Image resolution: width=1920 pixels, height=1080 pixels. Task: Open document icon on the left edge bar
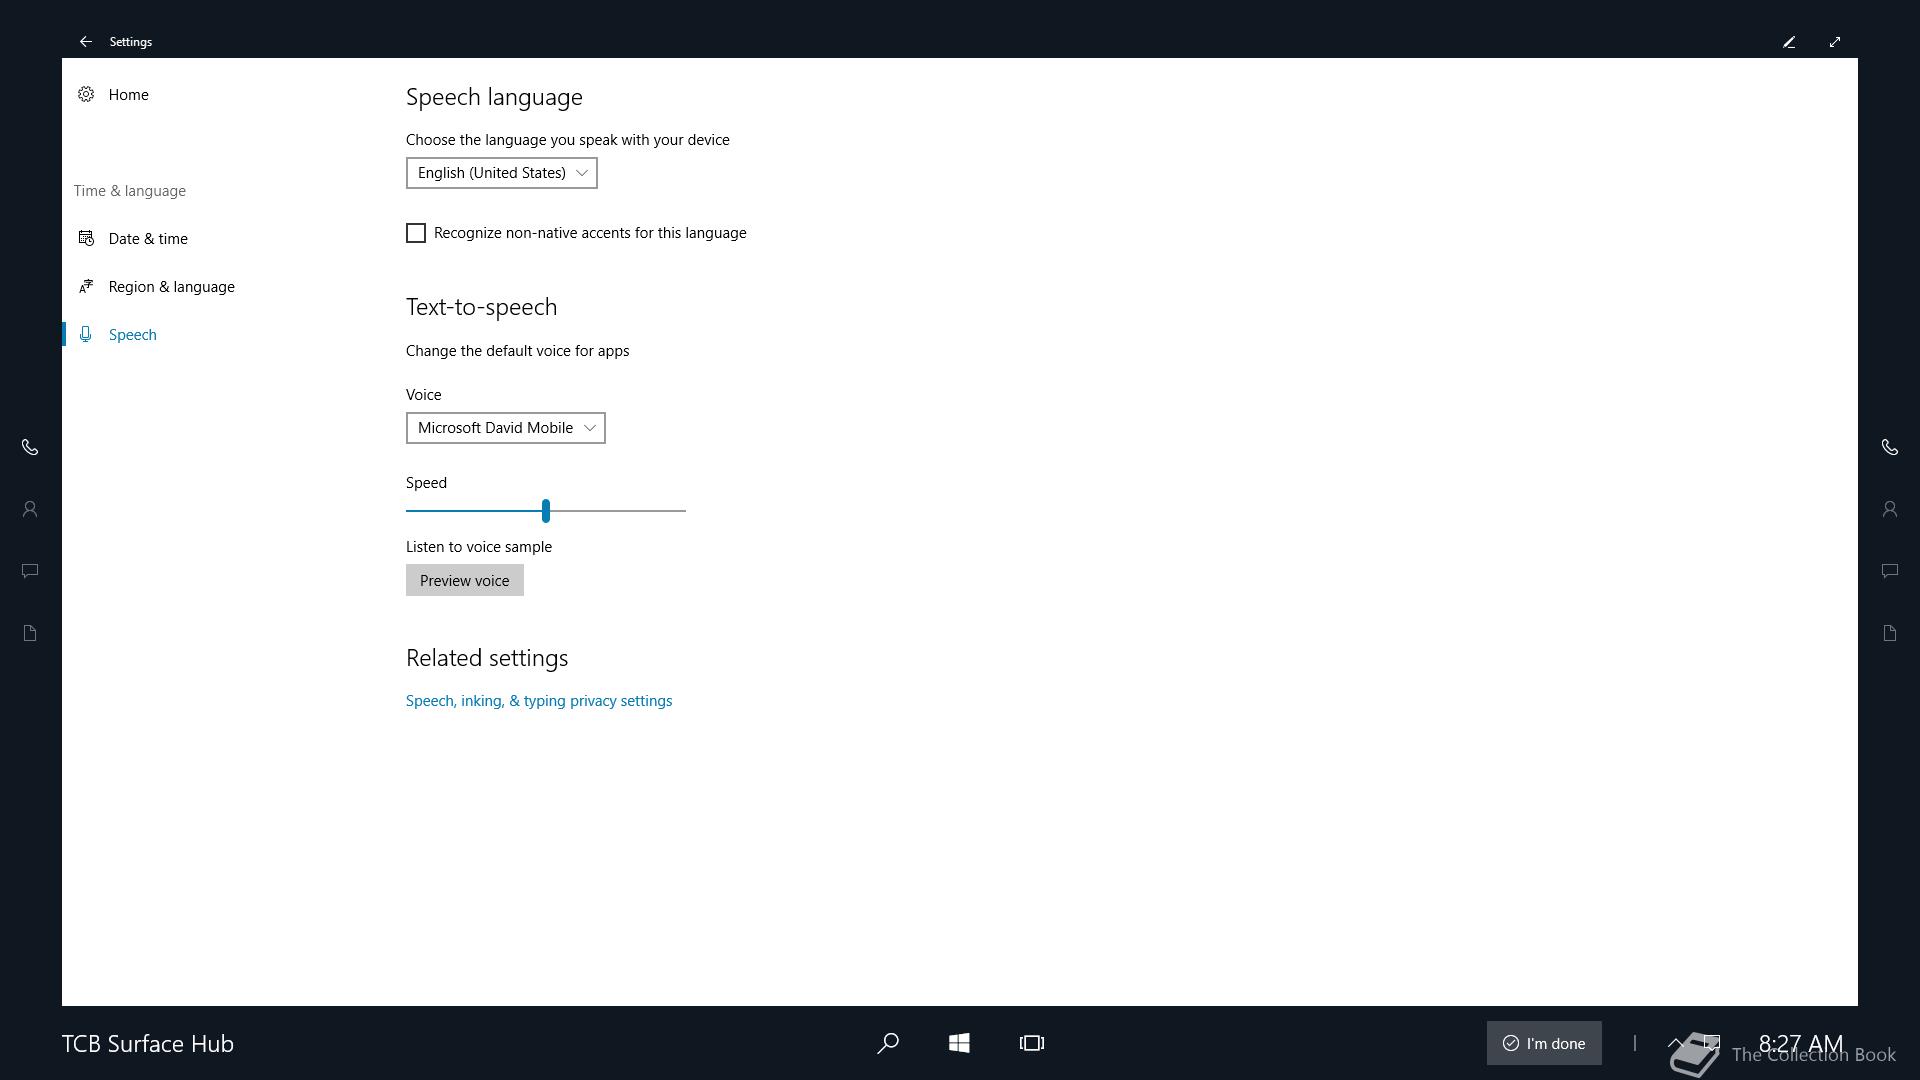[30, 633]
